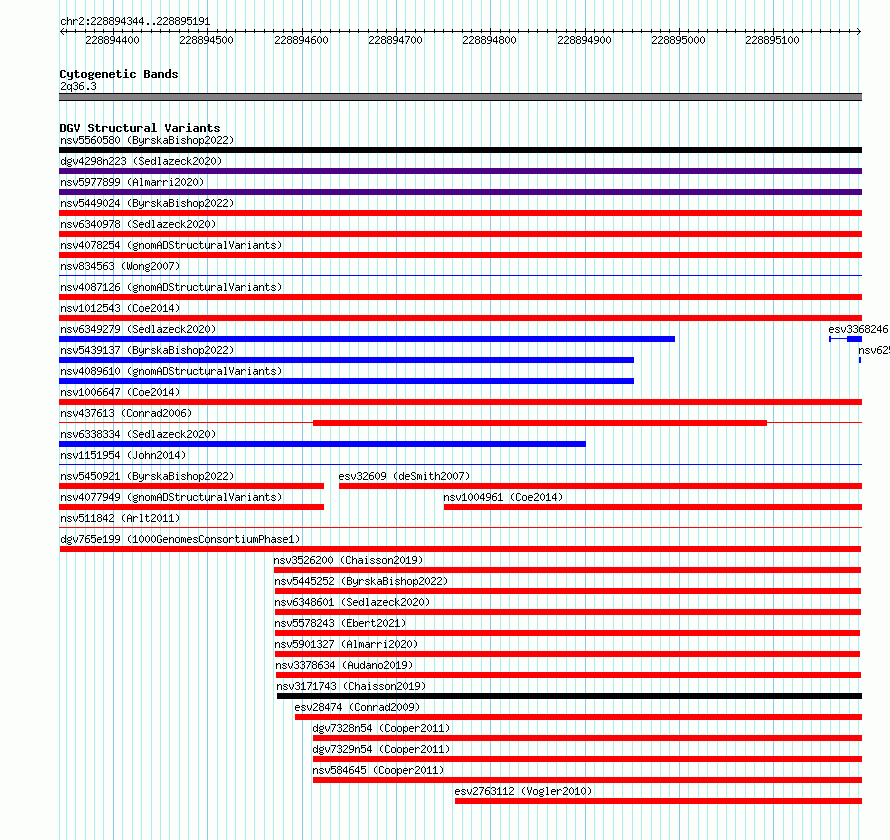This screenshot has width=890, height=840.
Task: Select the nsv4078254 (gnomADStructuralVariants) label
Action: (x=171, y=245)
